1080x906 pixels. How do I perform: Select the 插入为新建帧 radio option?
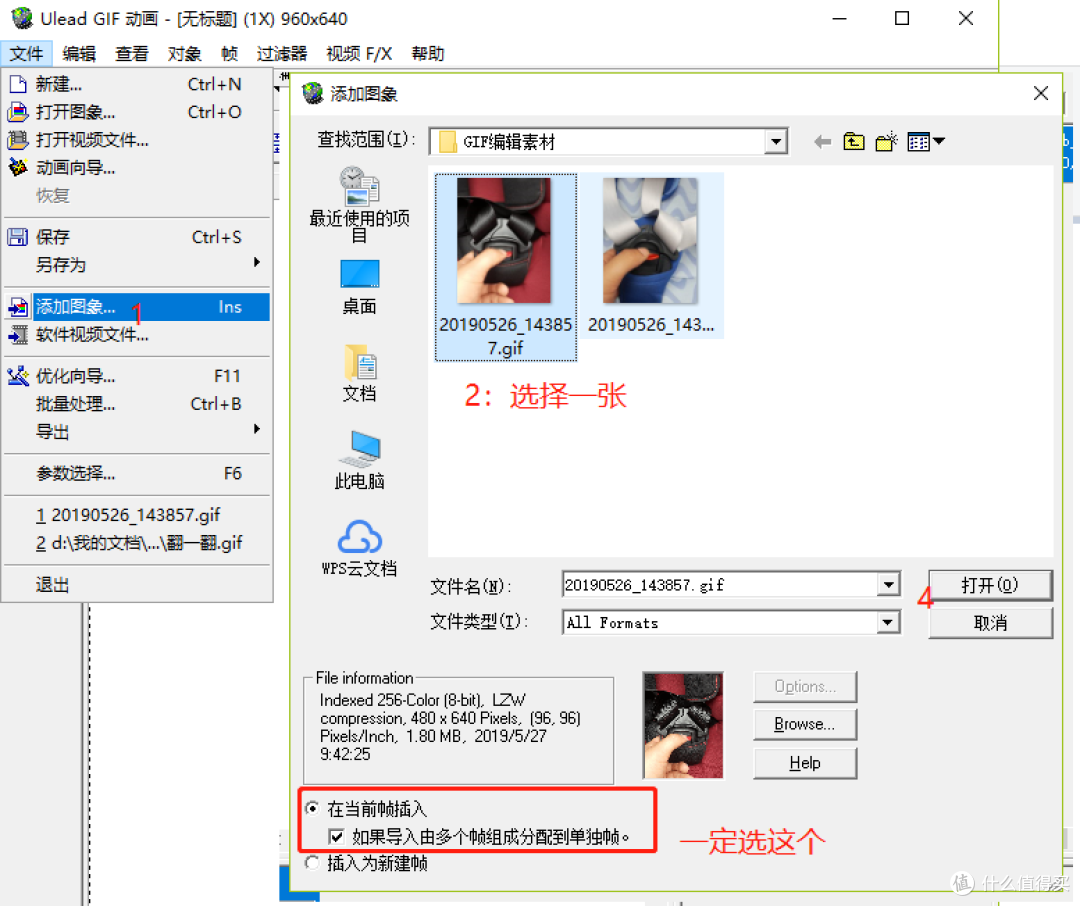(311, 863)
